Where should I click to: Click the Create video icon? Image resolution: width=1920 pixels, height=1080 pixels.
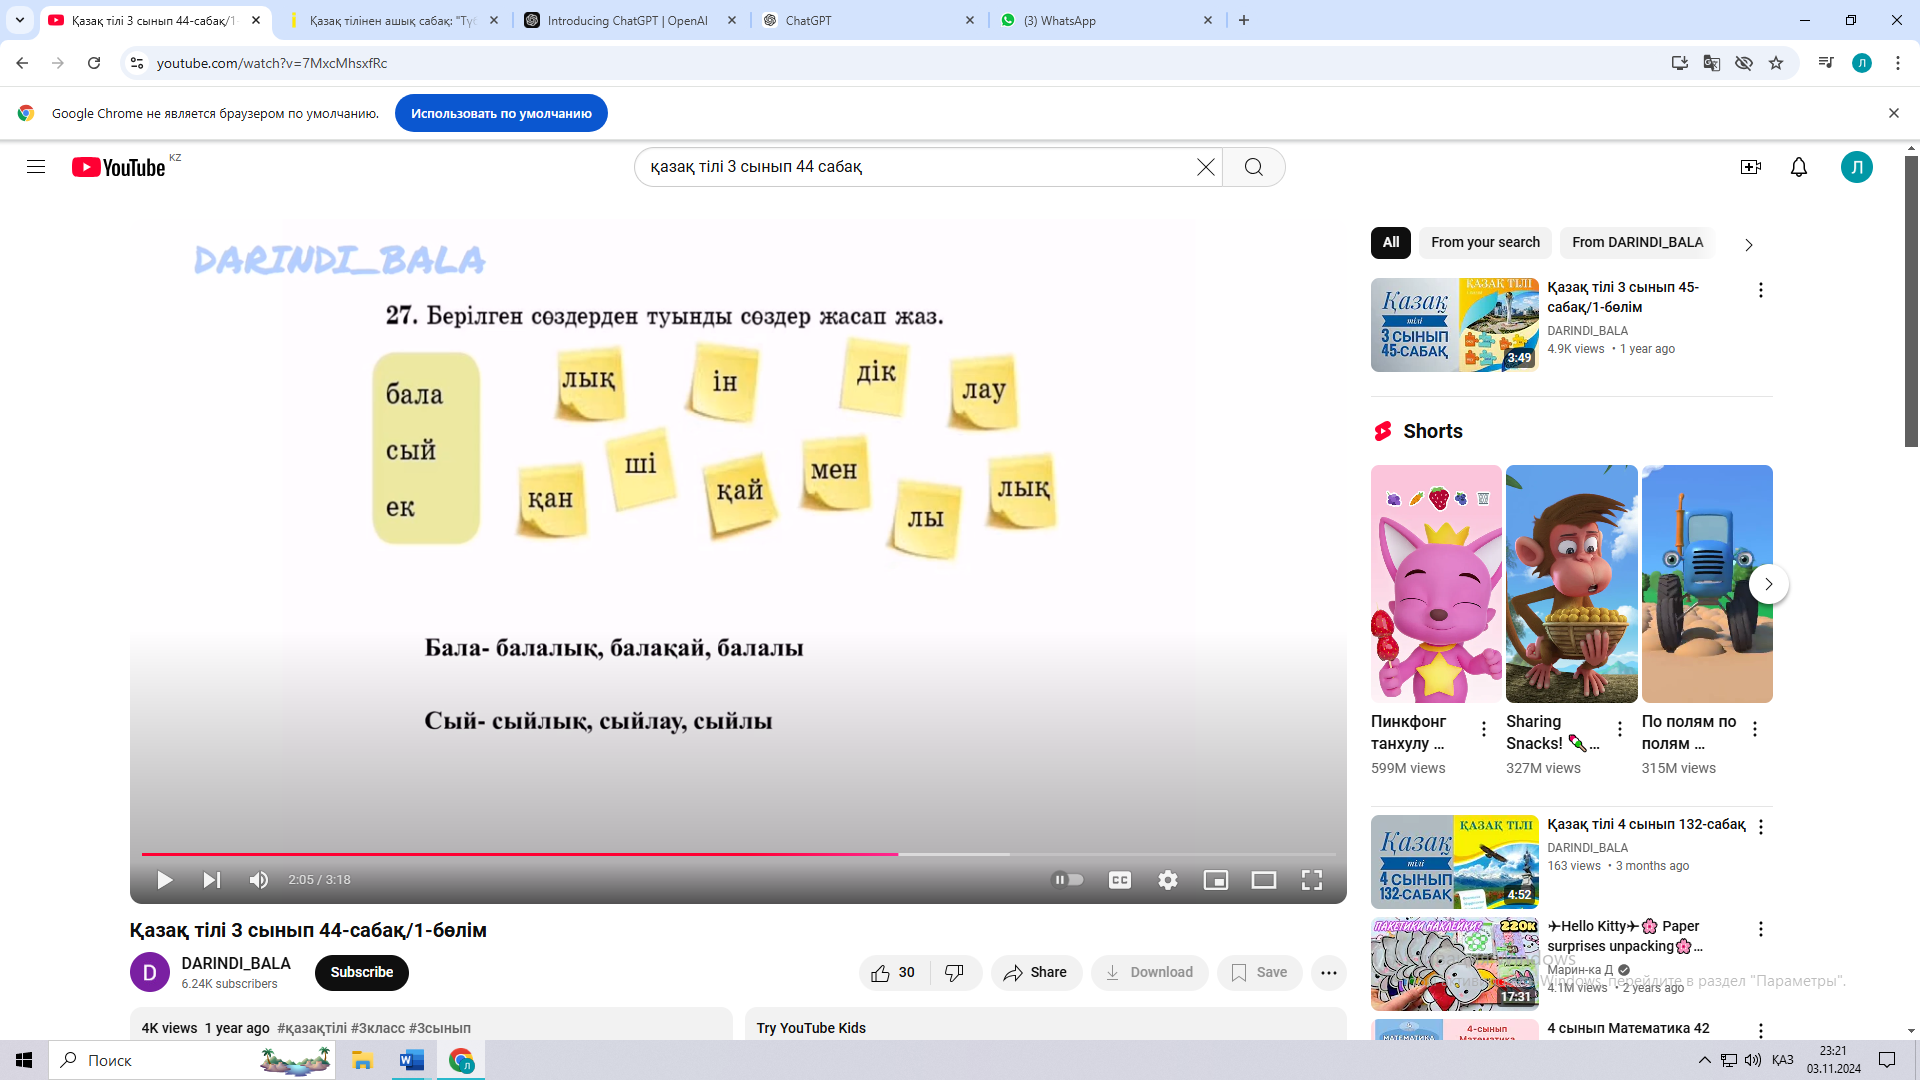1750,167
